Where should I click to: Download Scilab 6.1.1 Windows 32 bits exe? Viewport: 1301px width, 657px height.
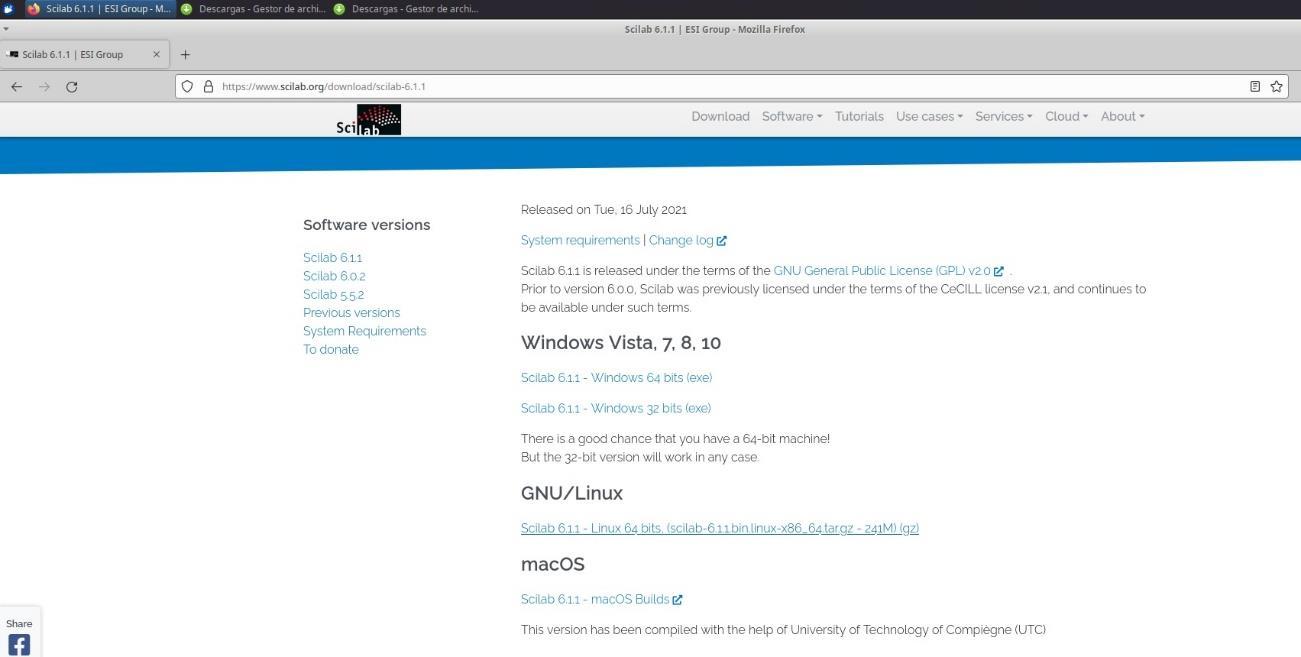point(616,408)
